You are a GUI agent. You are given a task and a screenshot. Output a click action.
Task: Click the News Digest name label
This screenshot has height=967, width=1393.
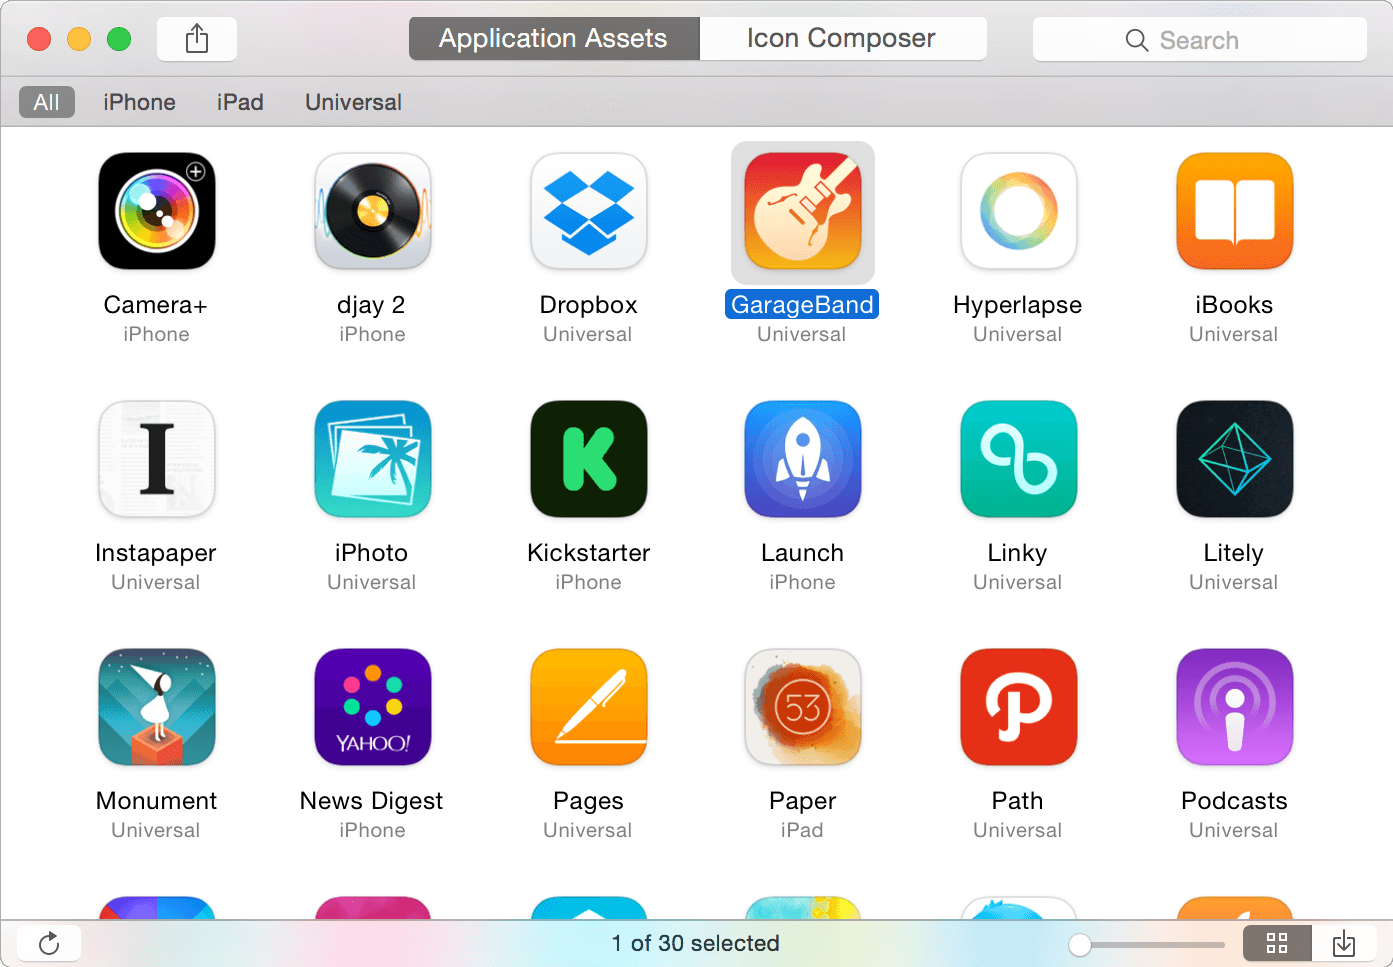[x=371, y=801]
